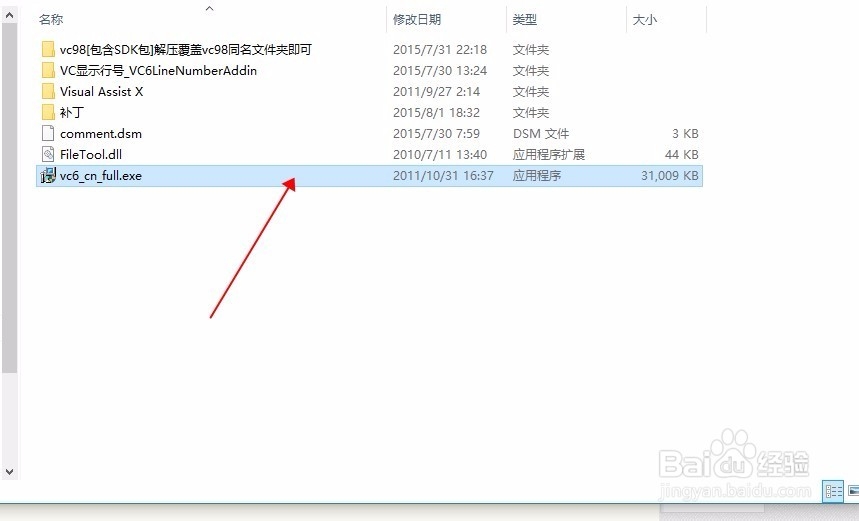The width and height of the screenshot is (859, 521).
Task: Sort by 修改日期 column header
Action: point(417,20)
